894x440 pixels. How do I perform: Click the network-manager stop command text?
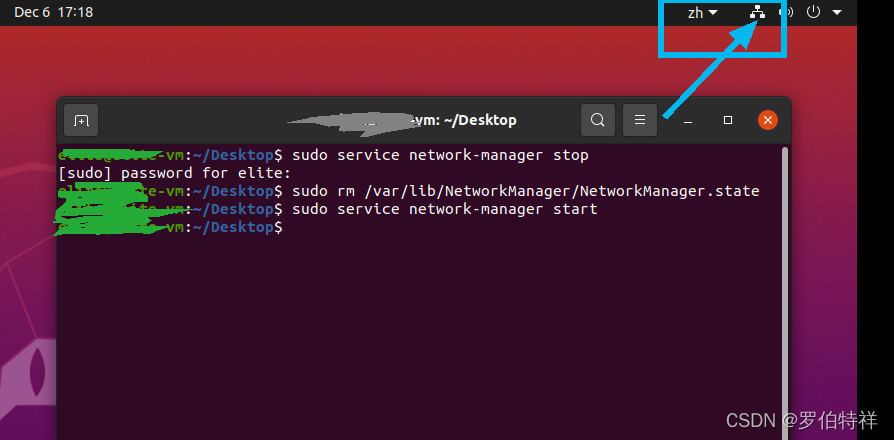pyautogui.click(x=440, y=155)
